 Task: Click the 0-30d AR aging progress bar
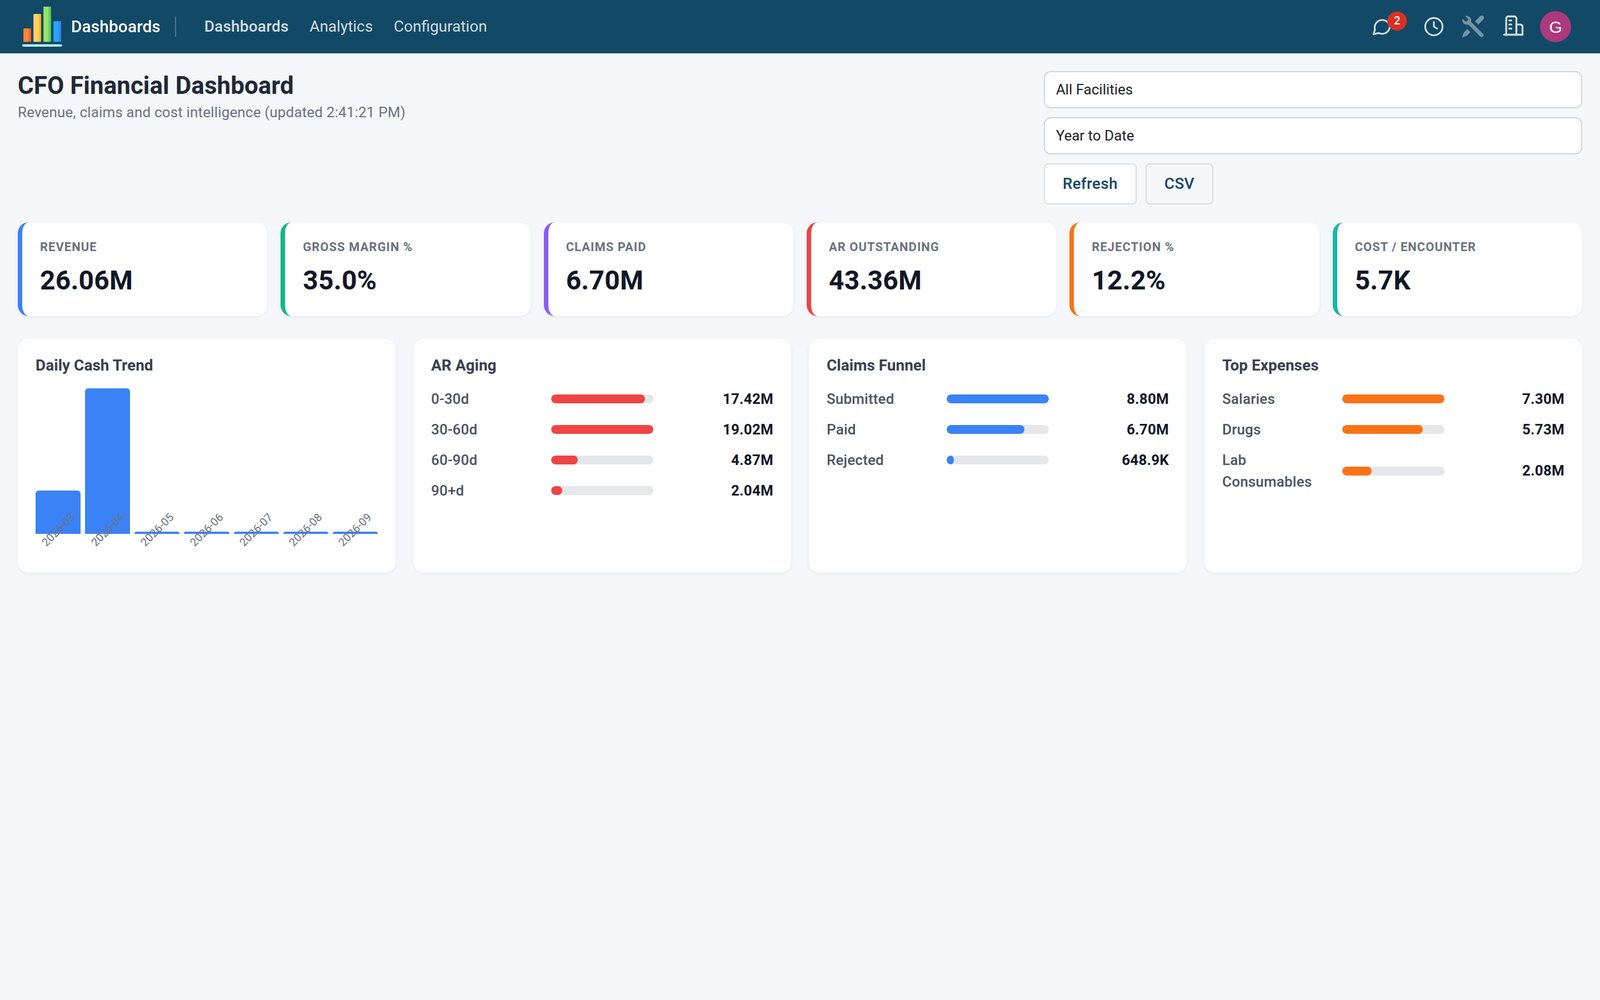[602, 399]
